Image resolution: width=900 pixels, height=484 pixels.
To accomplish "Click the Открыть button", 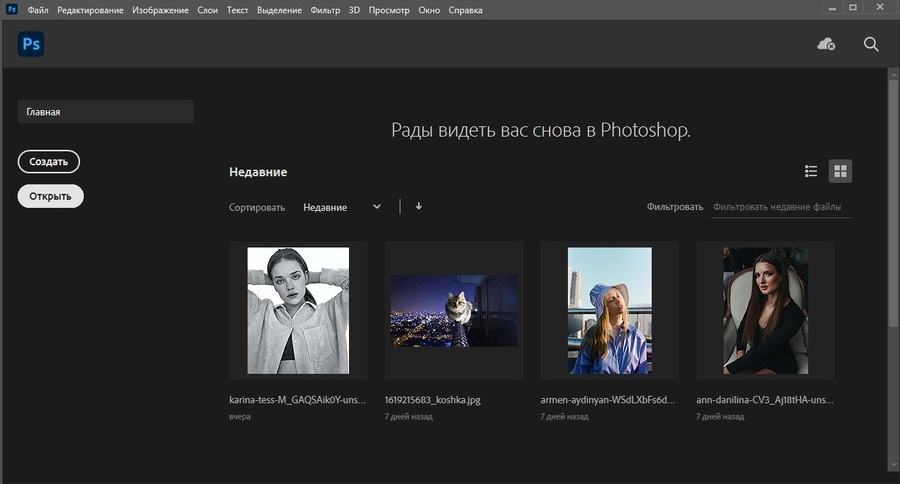I will [51, 196].
